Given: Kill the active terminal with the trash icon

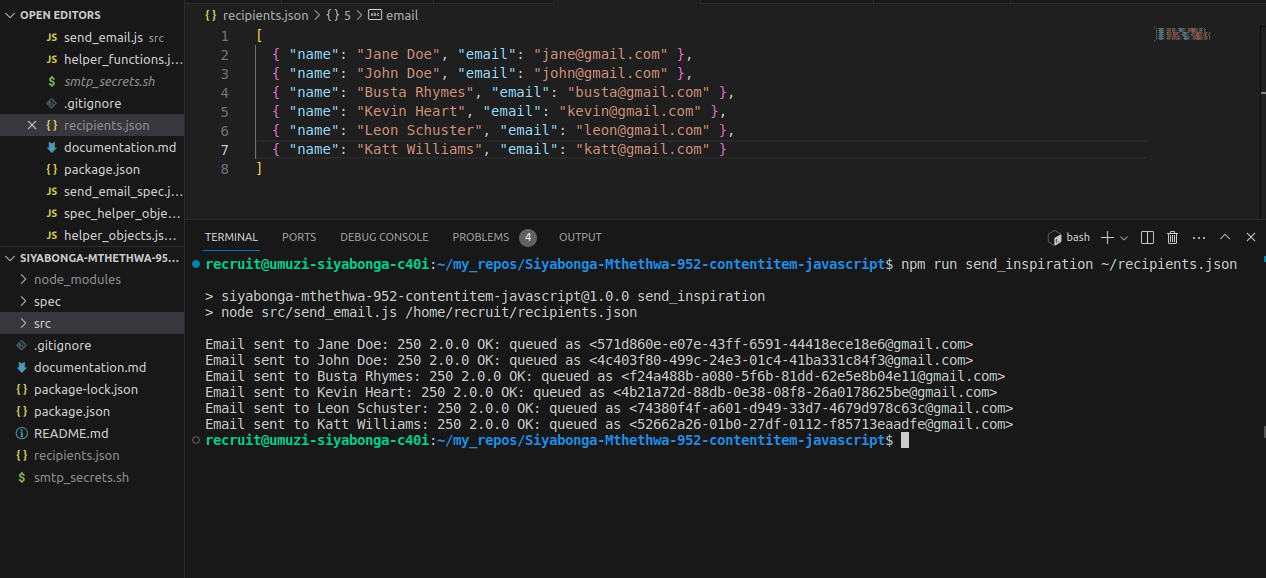Looking at the screenshot, I should [x=1171, y=237].
